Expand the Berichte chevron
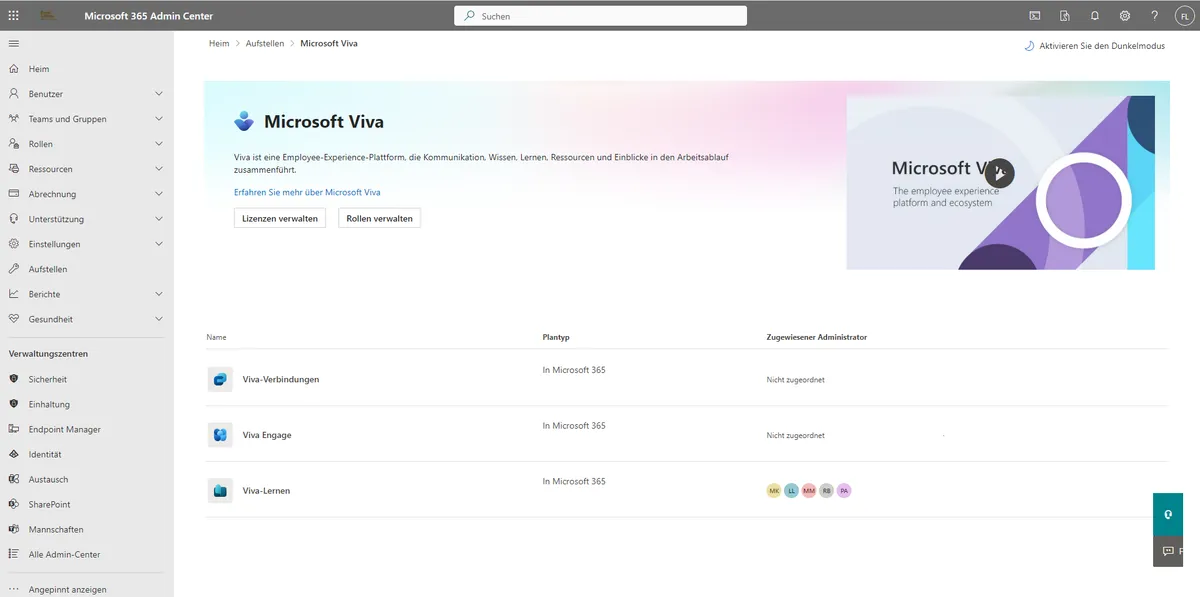 coord(159,294)
